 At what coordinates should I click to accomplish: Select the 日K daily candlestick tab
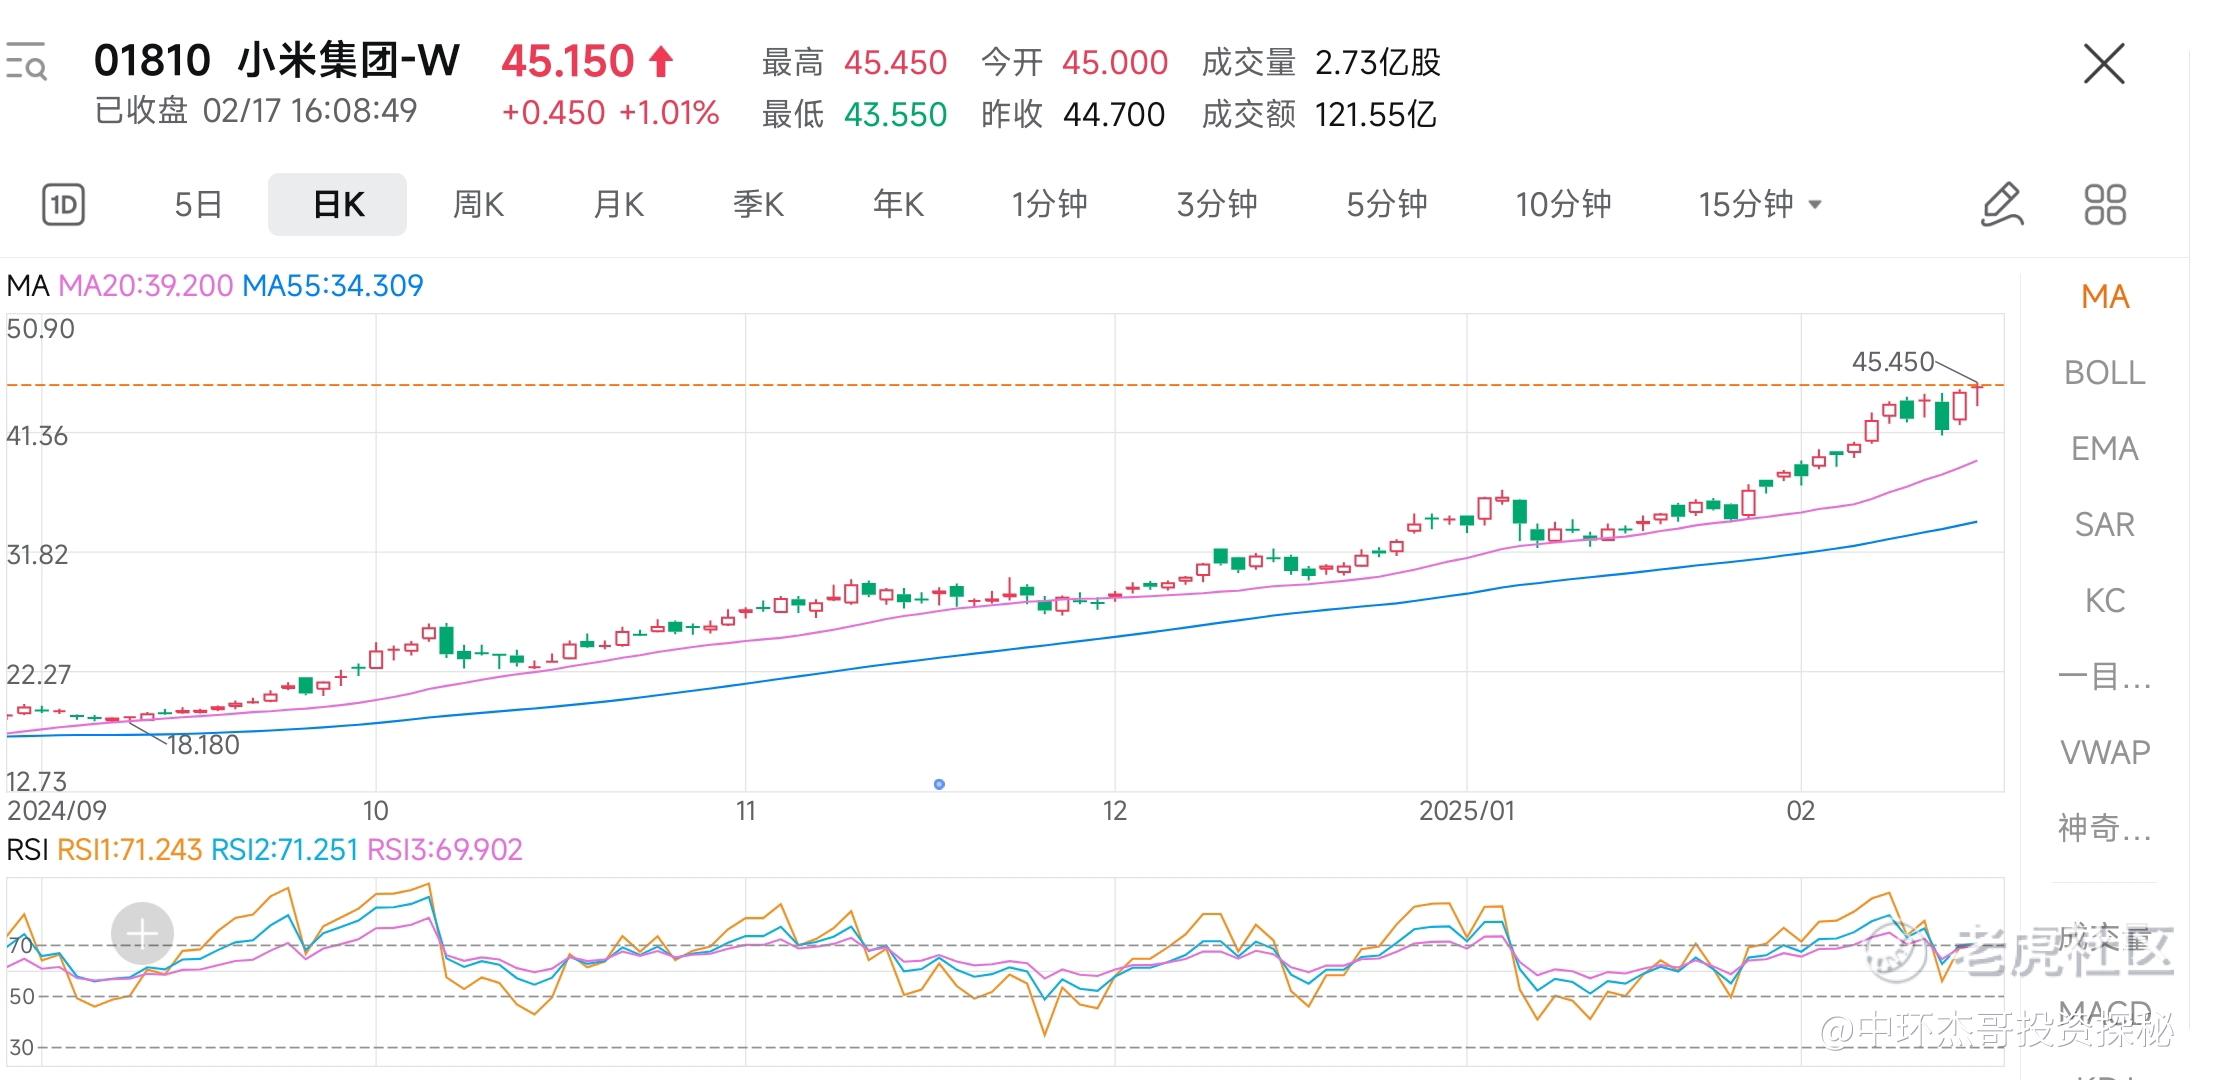coord(338,205)
